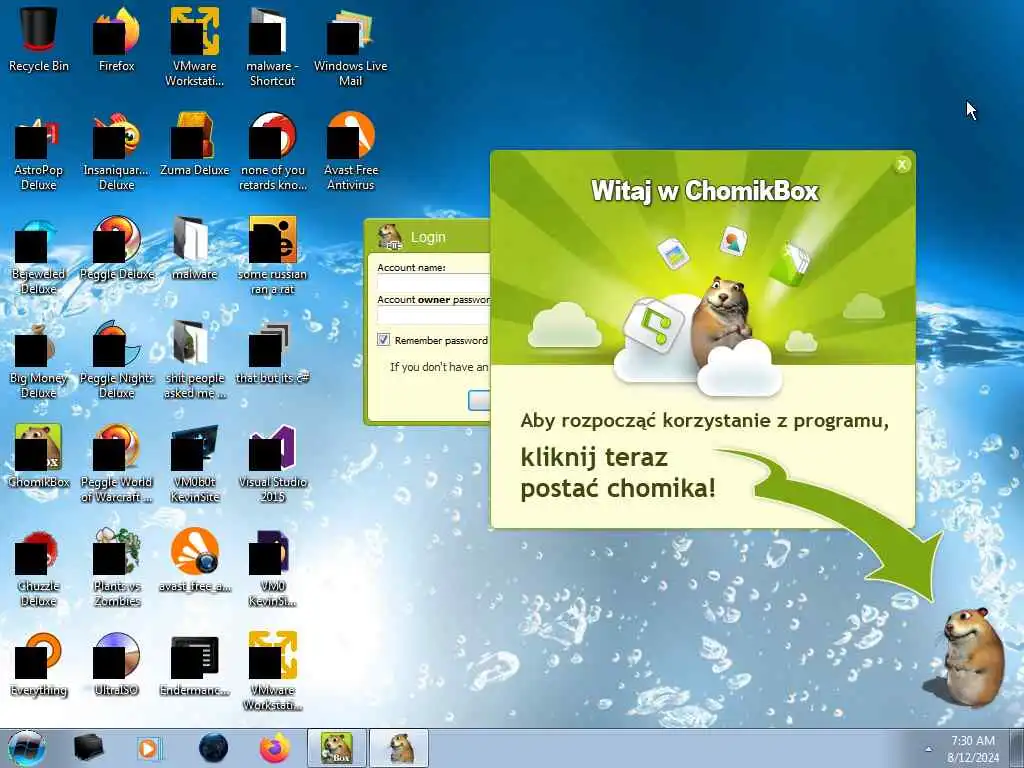The image size is (1024, 768).
Task: Close the Witaj w ChomikBox welcome popup
Action: pyautogui.click(x=902, y=165)
